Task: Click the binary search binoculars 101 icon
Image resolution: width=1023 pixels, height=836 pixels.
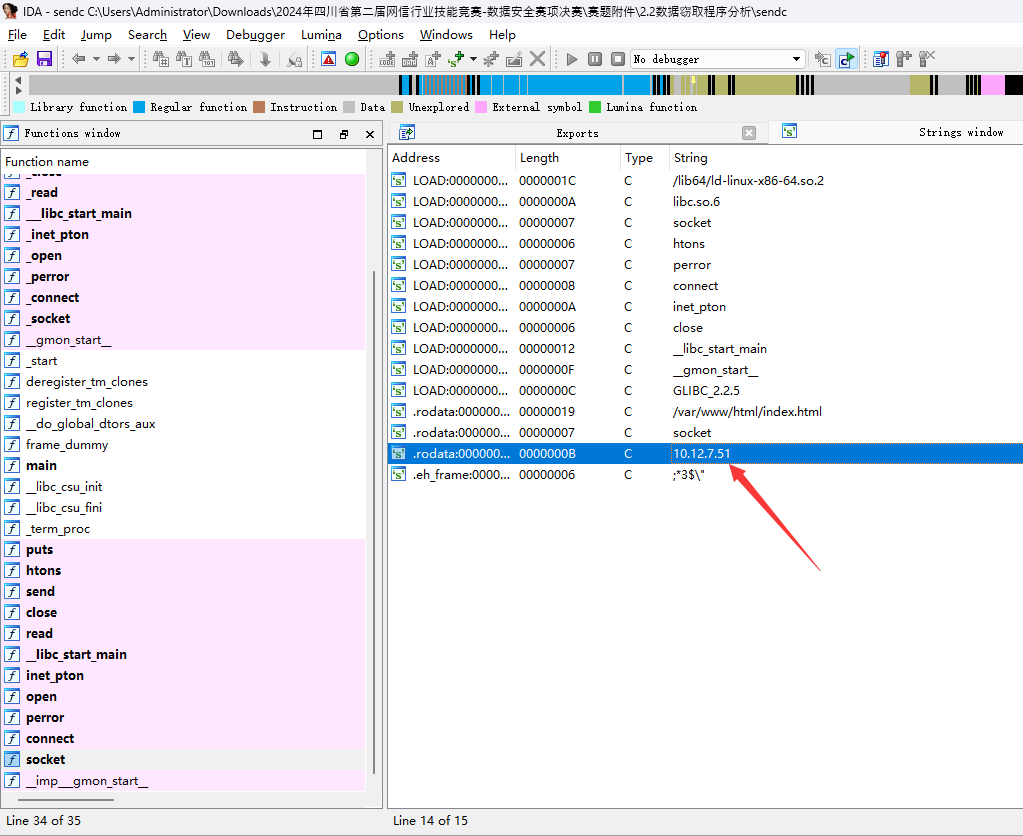Action: point(207,59)
